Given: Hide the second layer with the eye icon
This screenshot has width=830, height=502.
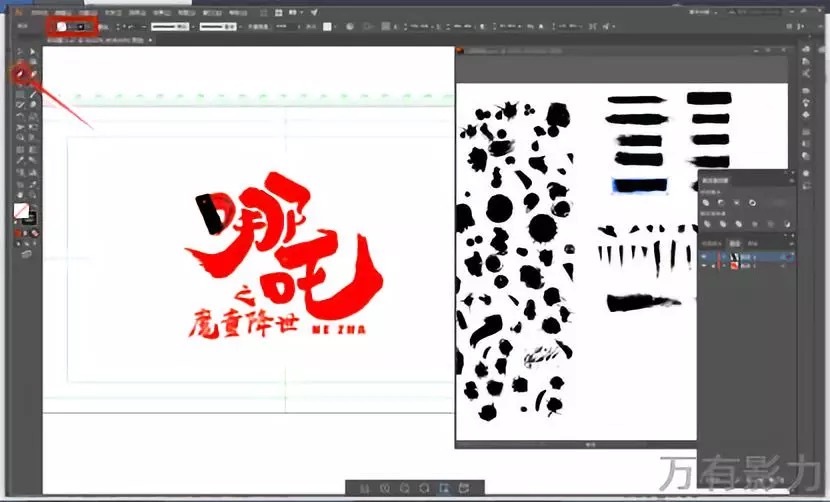Looking at the screenshot, I should pos(705,267).
